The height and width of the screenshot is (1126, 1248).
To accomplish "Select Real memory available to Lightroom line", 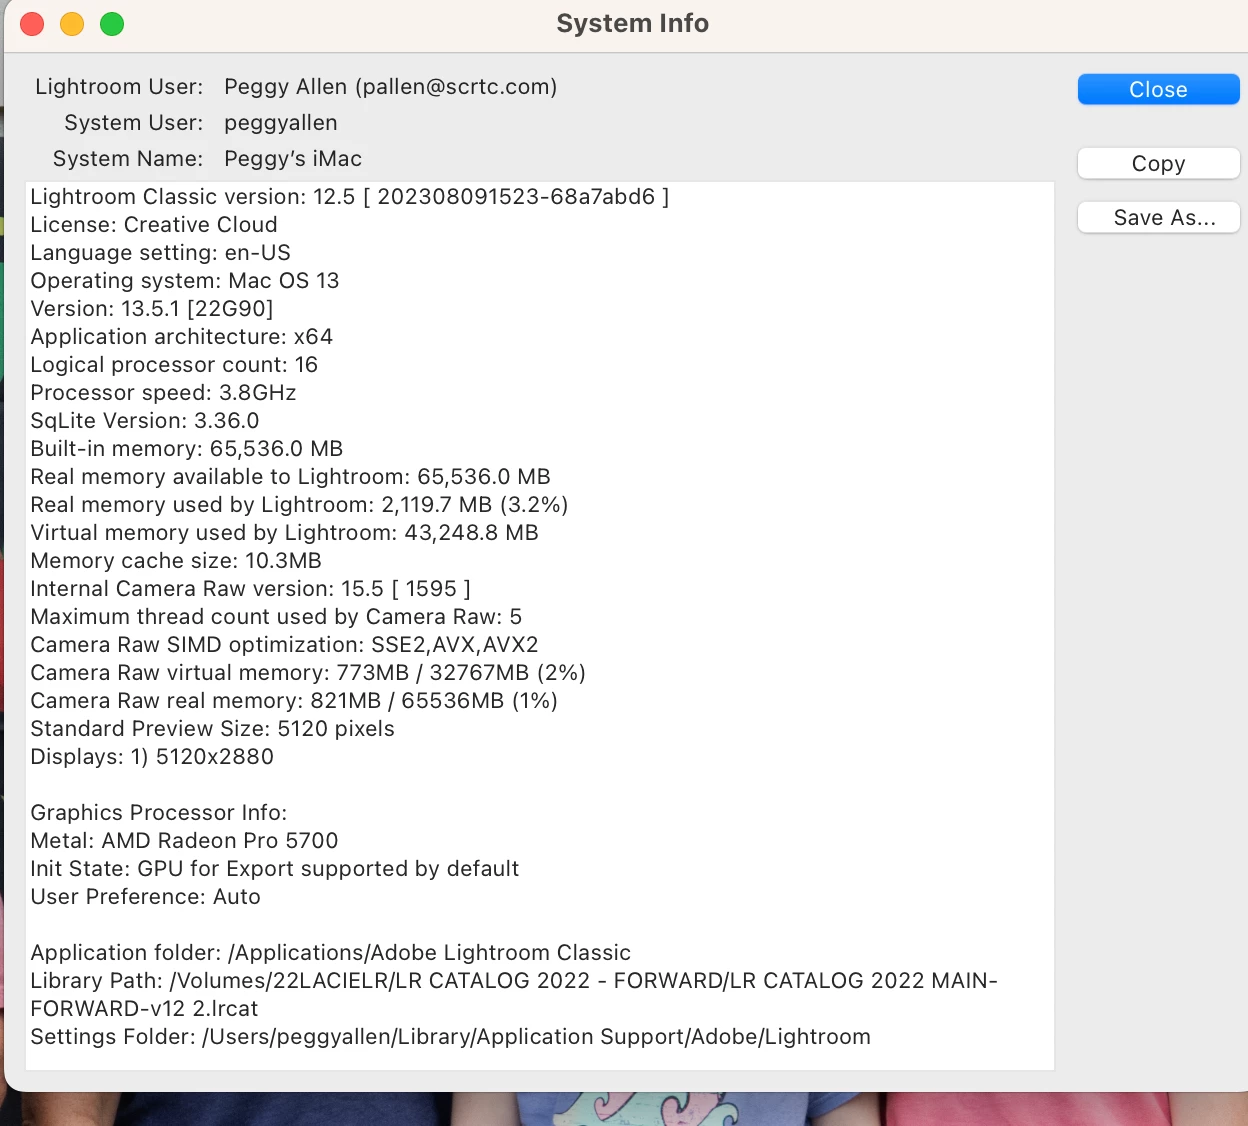I will click(x=291, y=477).
